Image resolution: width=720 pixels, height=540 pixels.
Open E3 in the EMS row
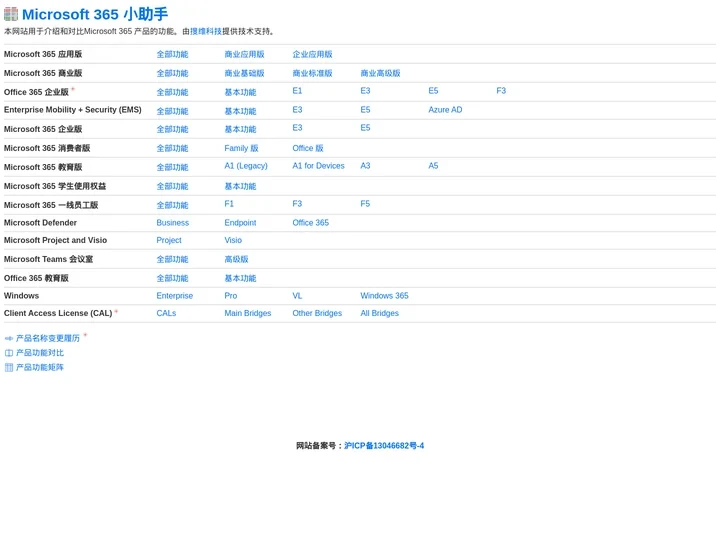[297, 110]
